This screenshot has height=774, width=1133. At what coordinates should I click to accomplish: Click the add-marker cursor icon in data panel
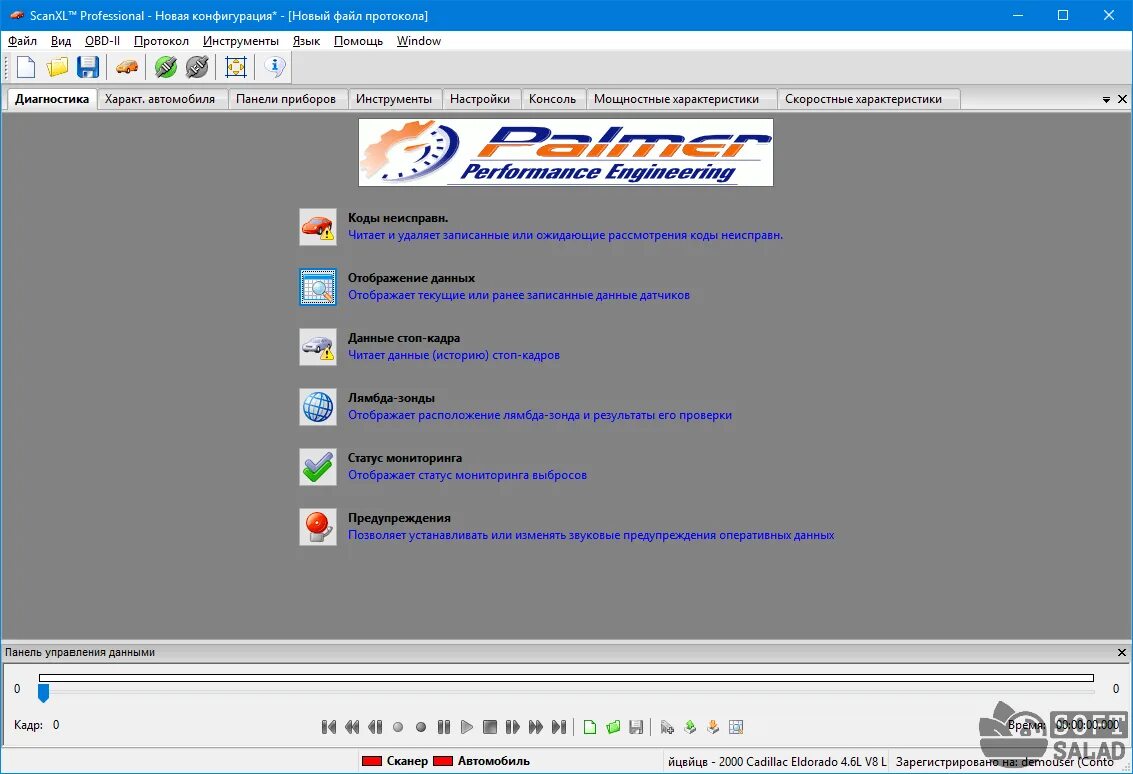click(667, 727)
